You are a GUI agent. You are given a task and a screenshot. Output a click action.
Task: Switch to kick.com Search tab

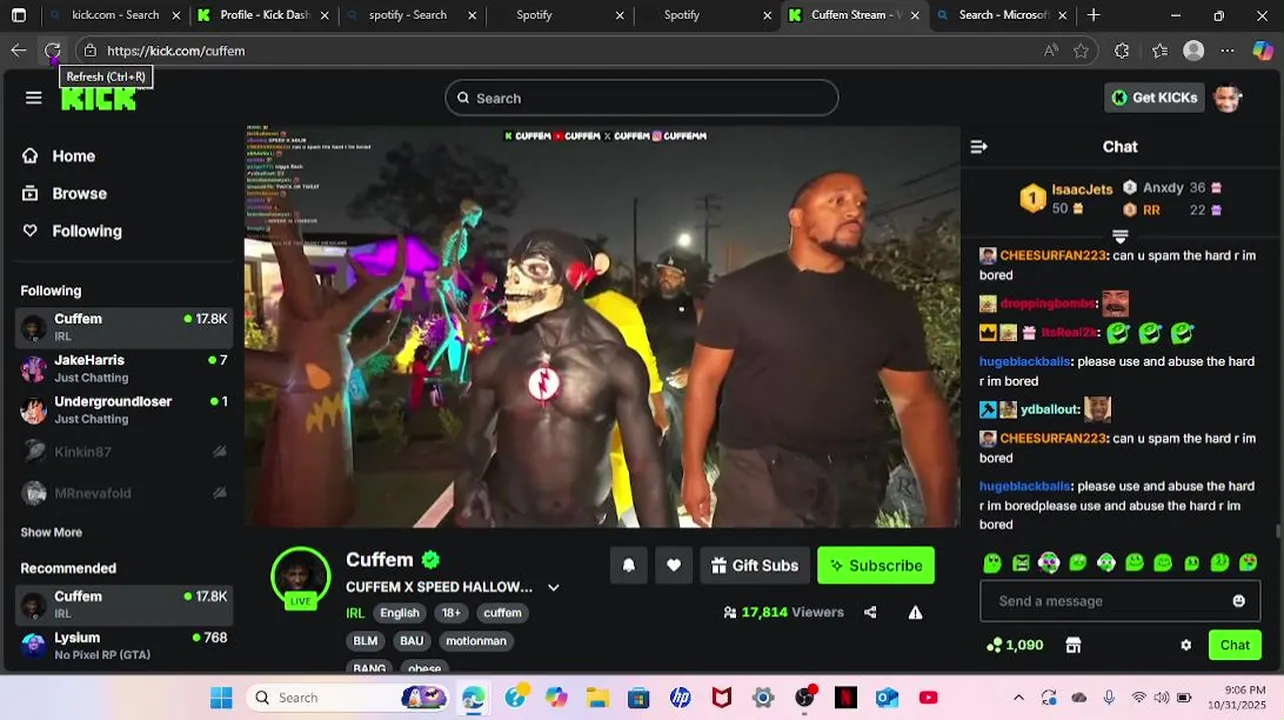[x=116, y=15]
